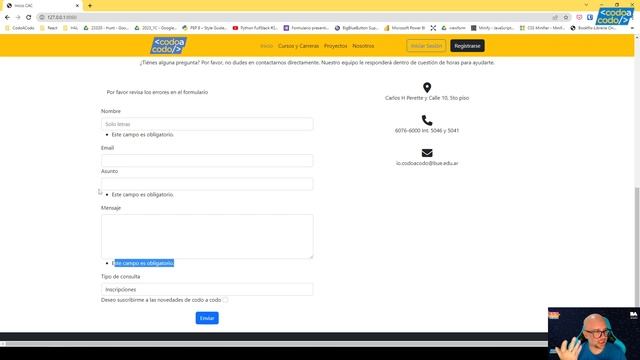Screen dimensions: 640x360
Task: Click the Codo a Codo navbar logo
Action: 169,46
